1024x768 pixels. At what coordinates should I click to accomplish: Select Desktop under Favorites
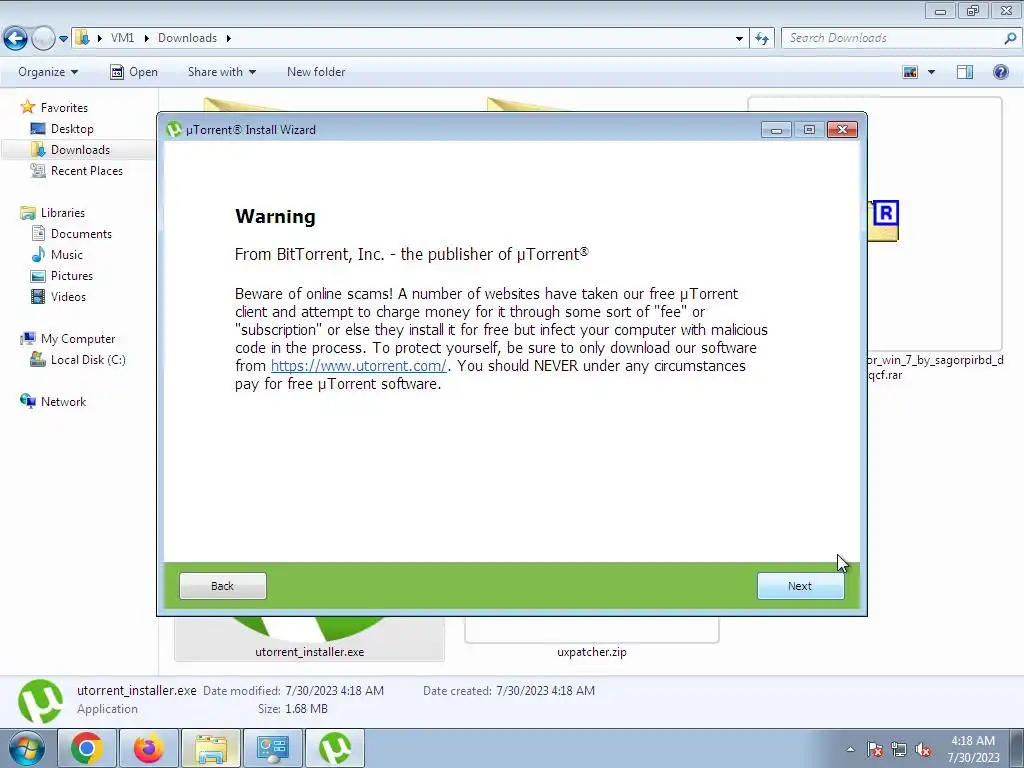[72, 129]
